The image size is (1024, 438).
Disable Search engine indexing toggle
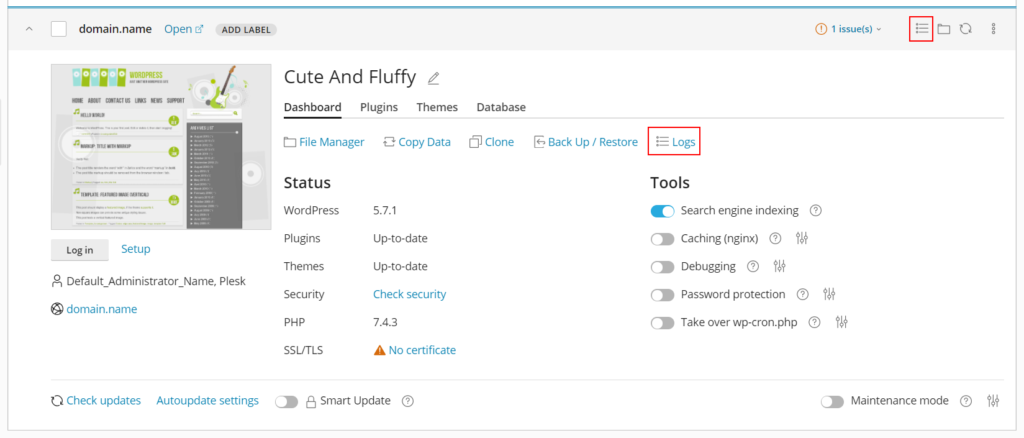click(662, 211)
